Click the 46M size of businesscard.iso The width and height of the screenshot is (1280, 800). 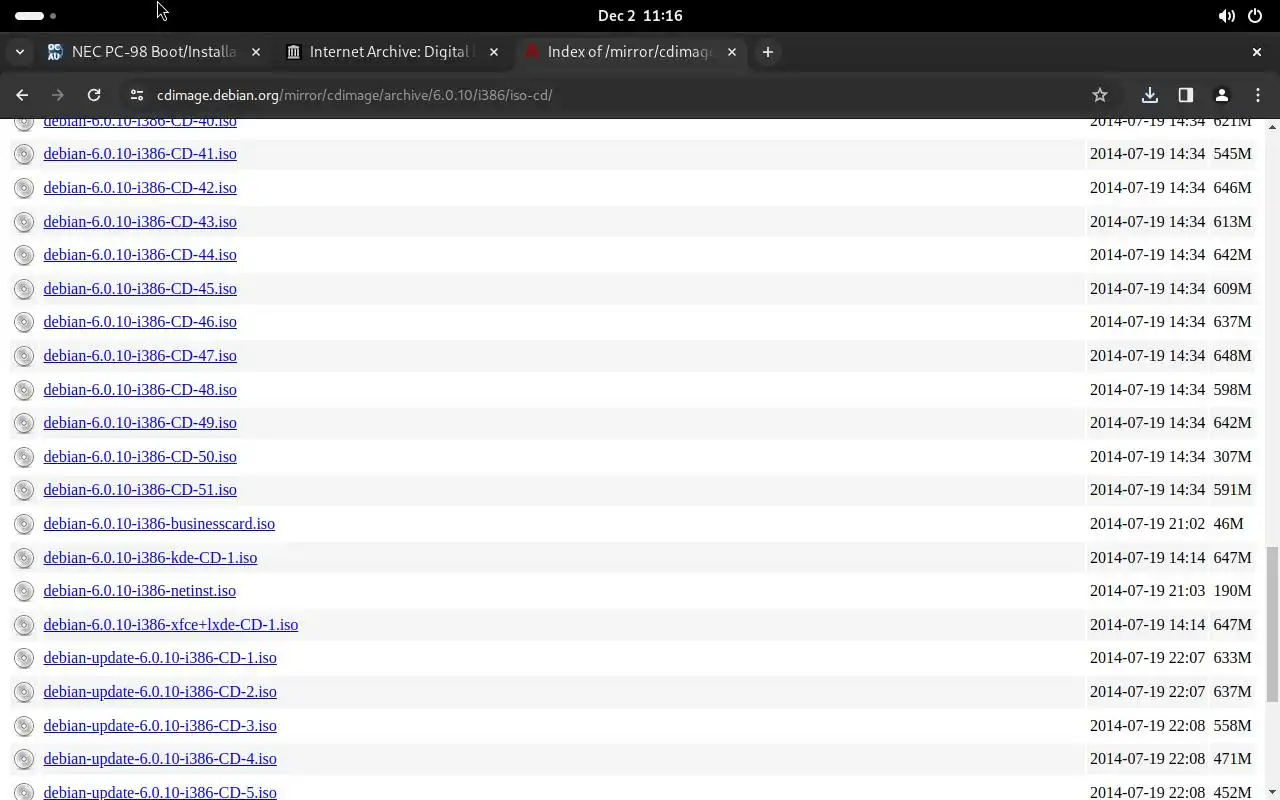pos(1228,524)
